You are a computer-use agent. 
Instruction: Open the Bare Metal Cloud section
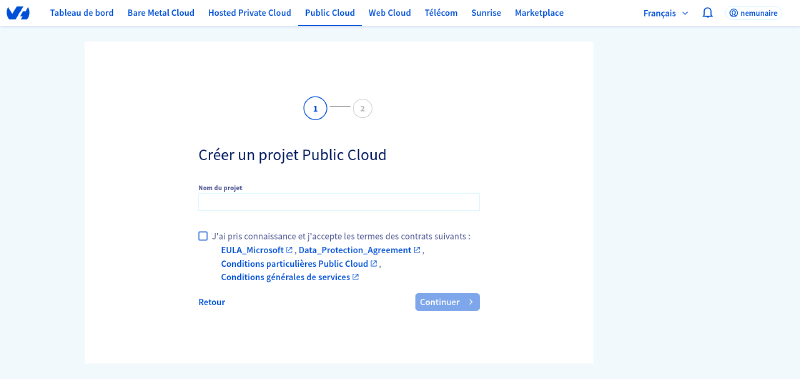tap(161, 13)
